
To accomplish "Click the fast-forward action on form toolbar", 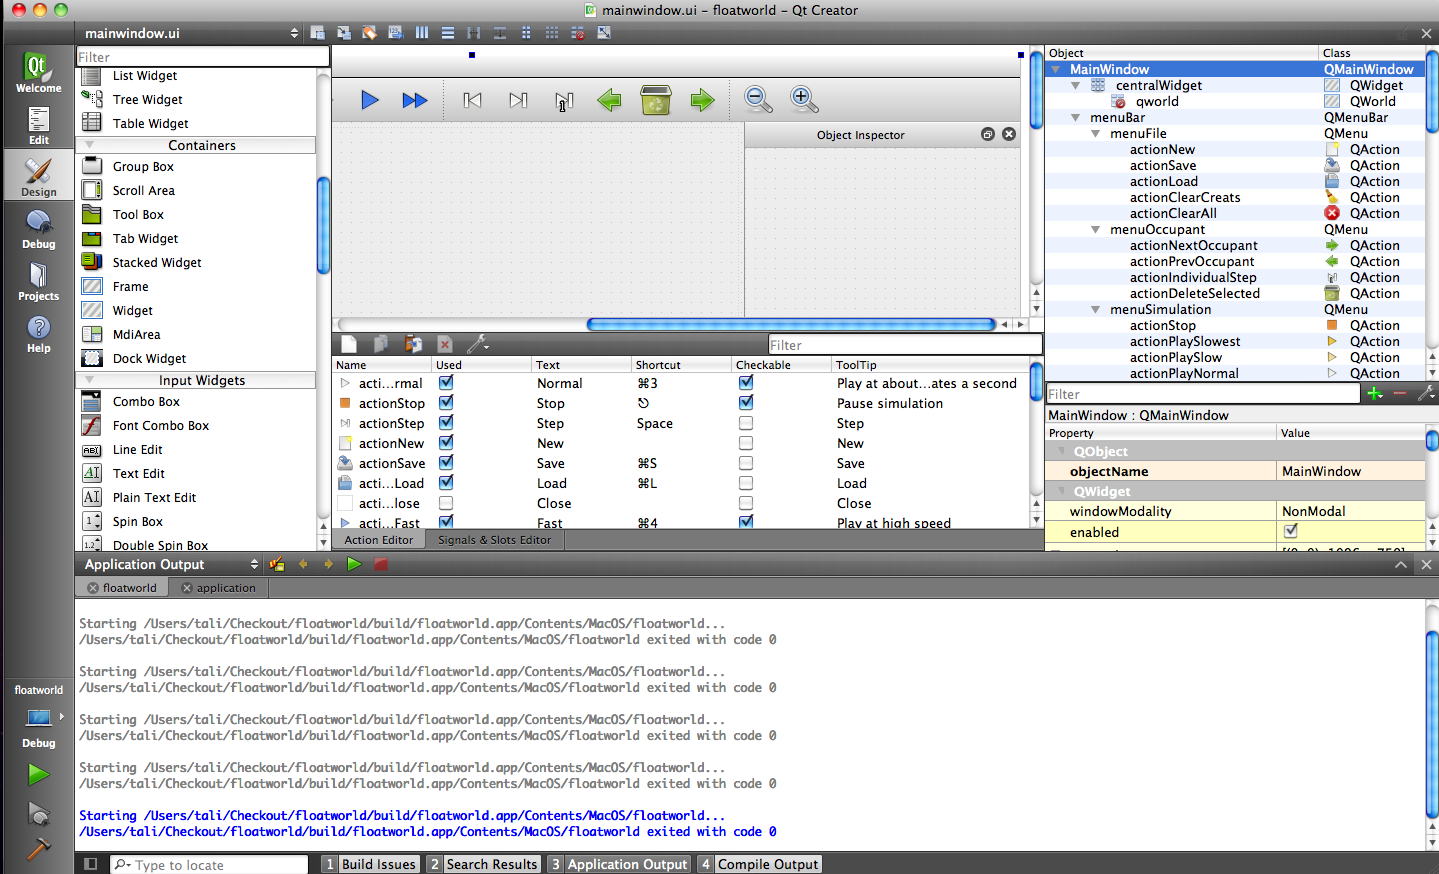I will [415, 100].
